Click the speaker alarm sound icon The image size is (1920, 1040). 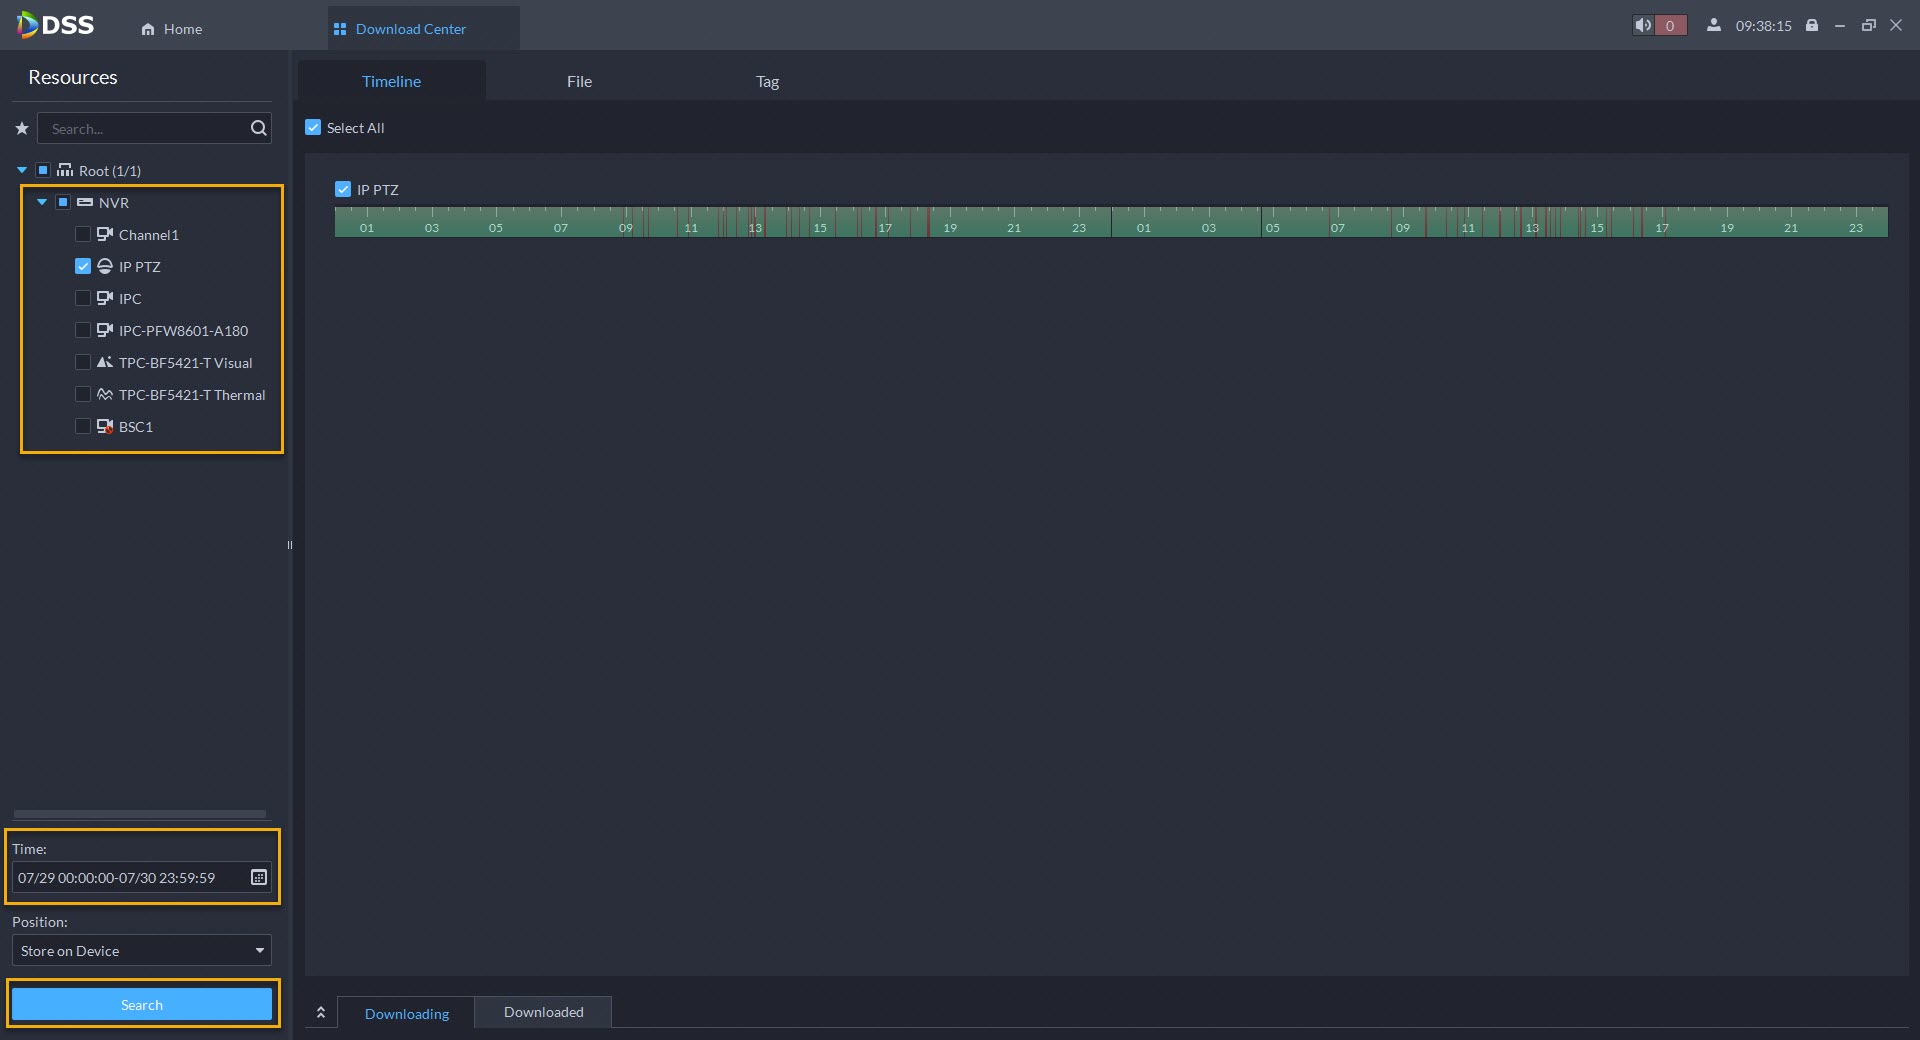coord(1643,25)
